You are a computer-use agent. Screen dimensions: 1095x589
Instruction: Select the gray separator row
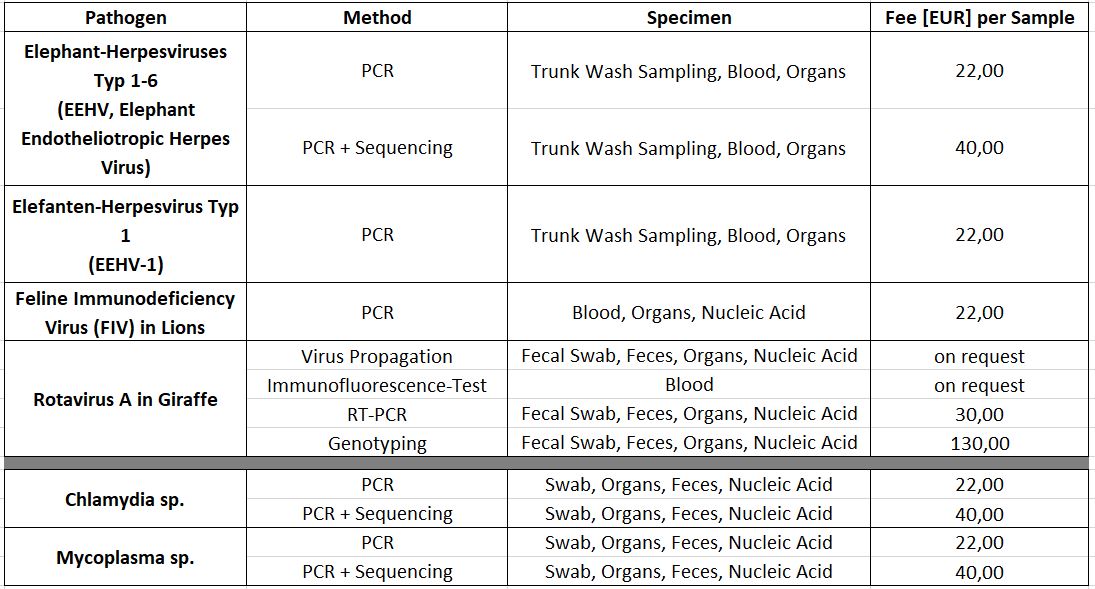tap(546, 463)
